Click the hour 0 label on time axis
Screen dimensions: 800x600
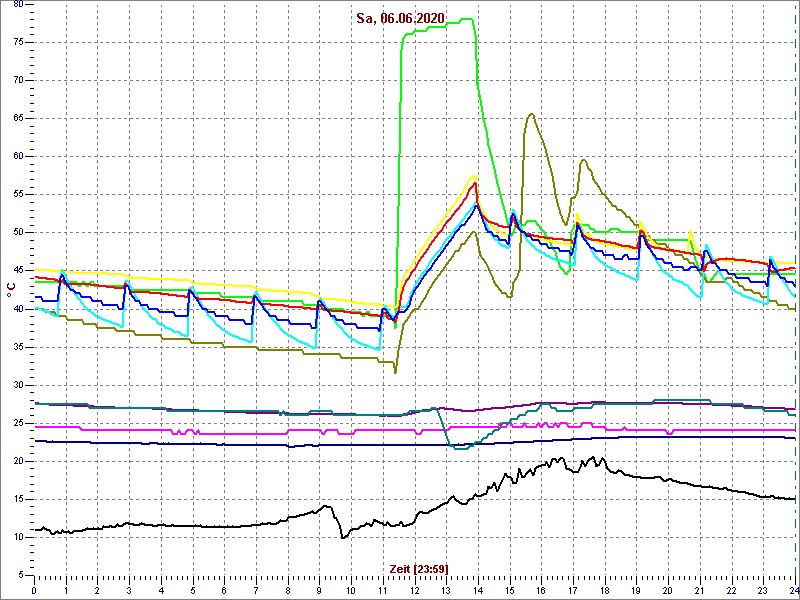(x=34, y=591)
